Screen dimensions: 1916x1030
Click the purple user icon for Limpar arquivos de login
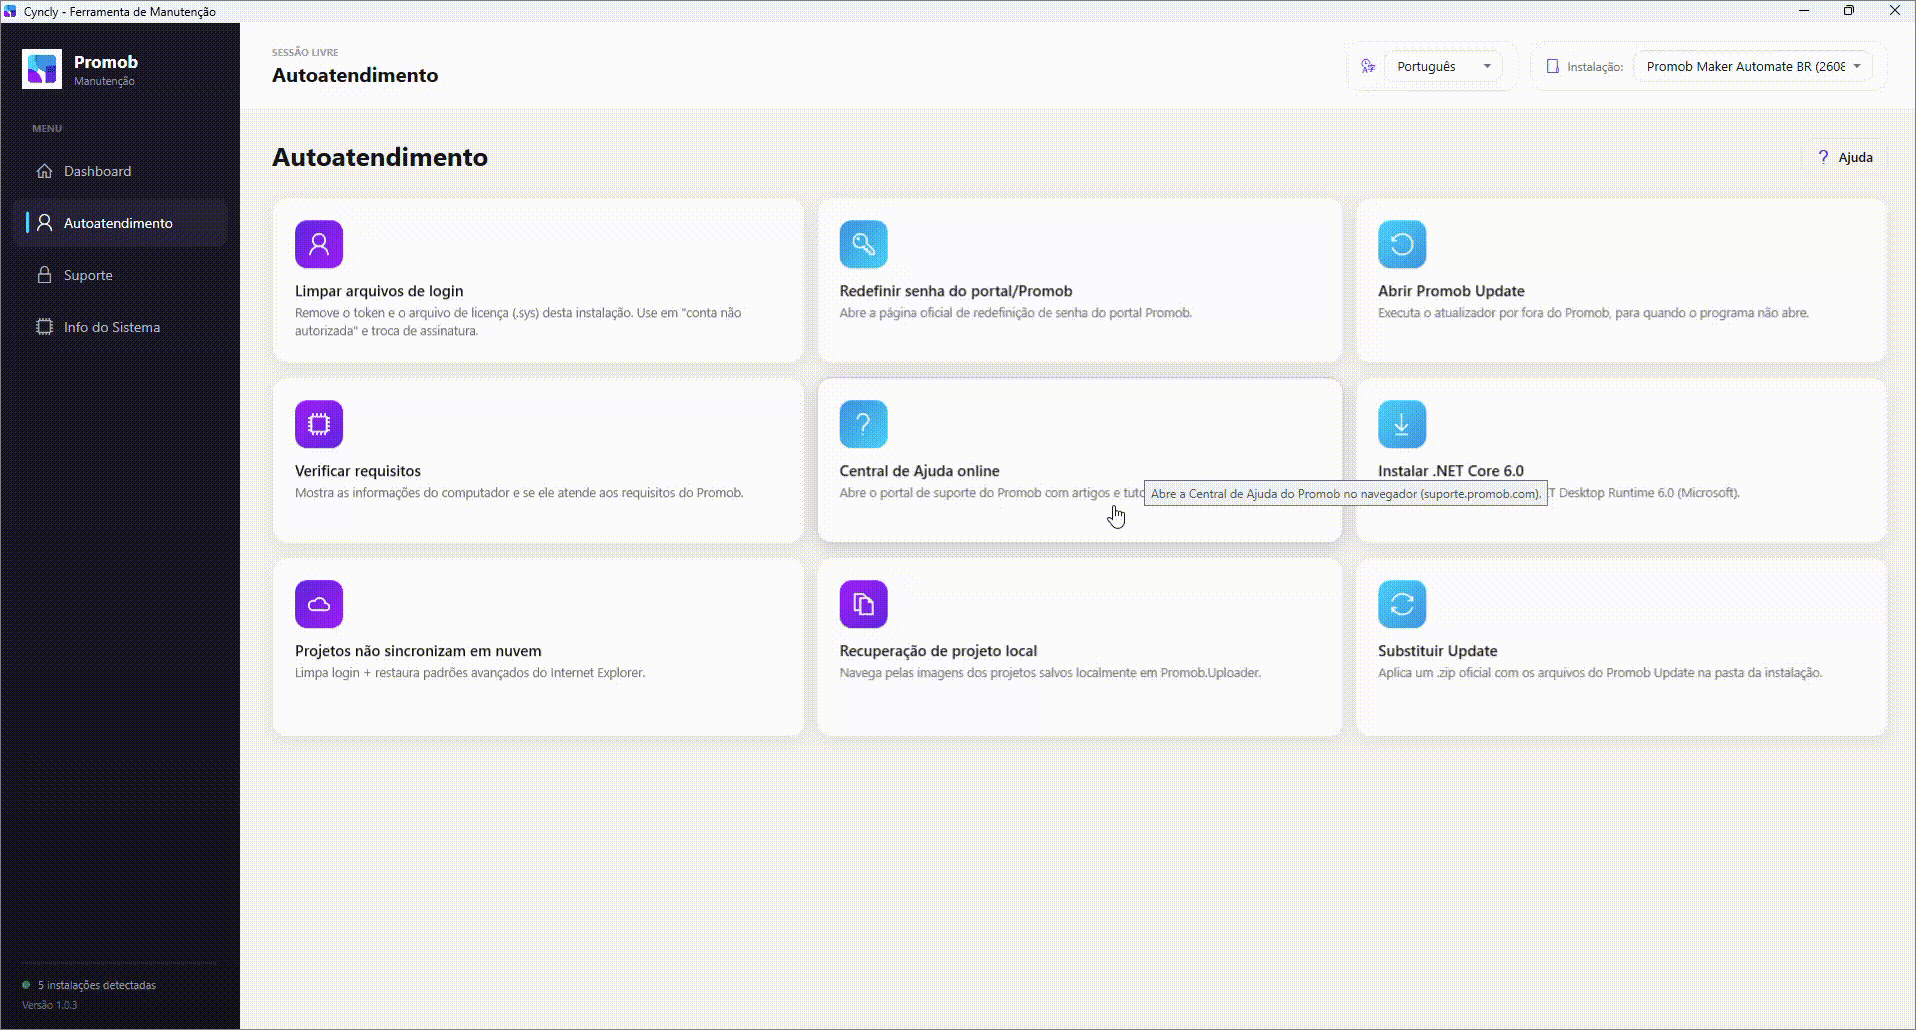coord(319,244)
